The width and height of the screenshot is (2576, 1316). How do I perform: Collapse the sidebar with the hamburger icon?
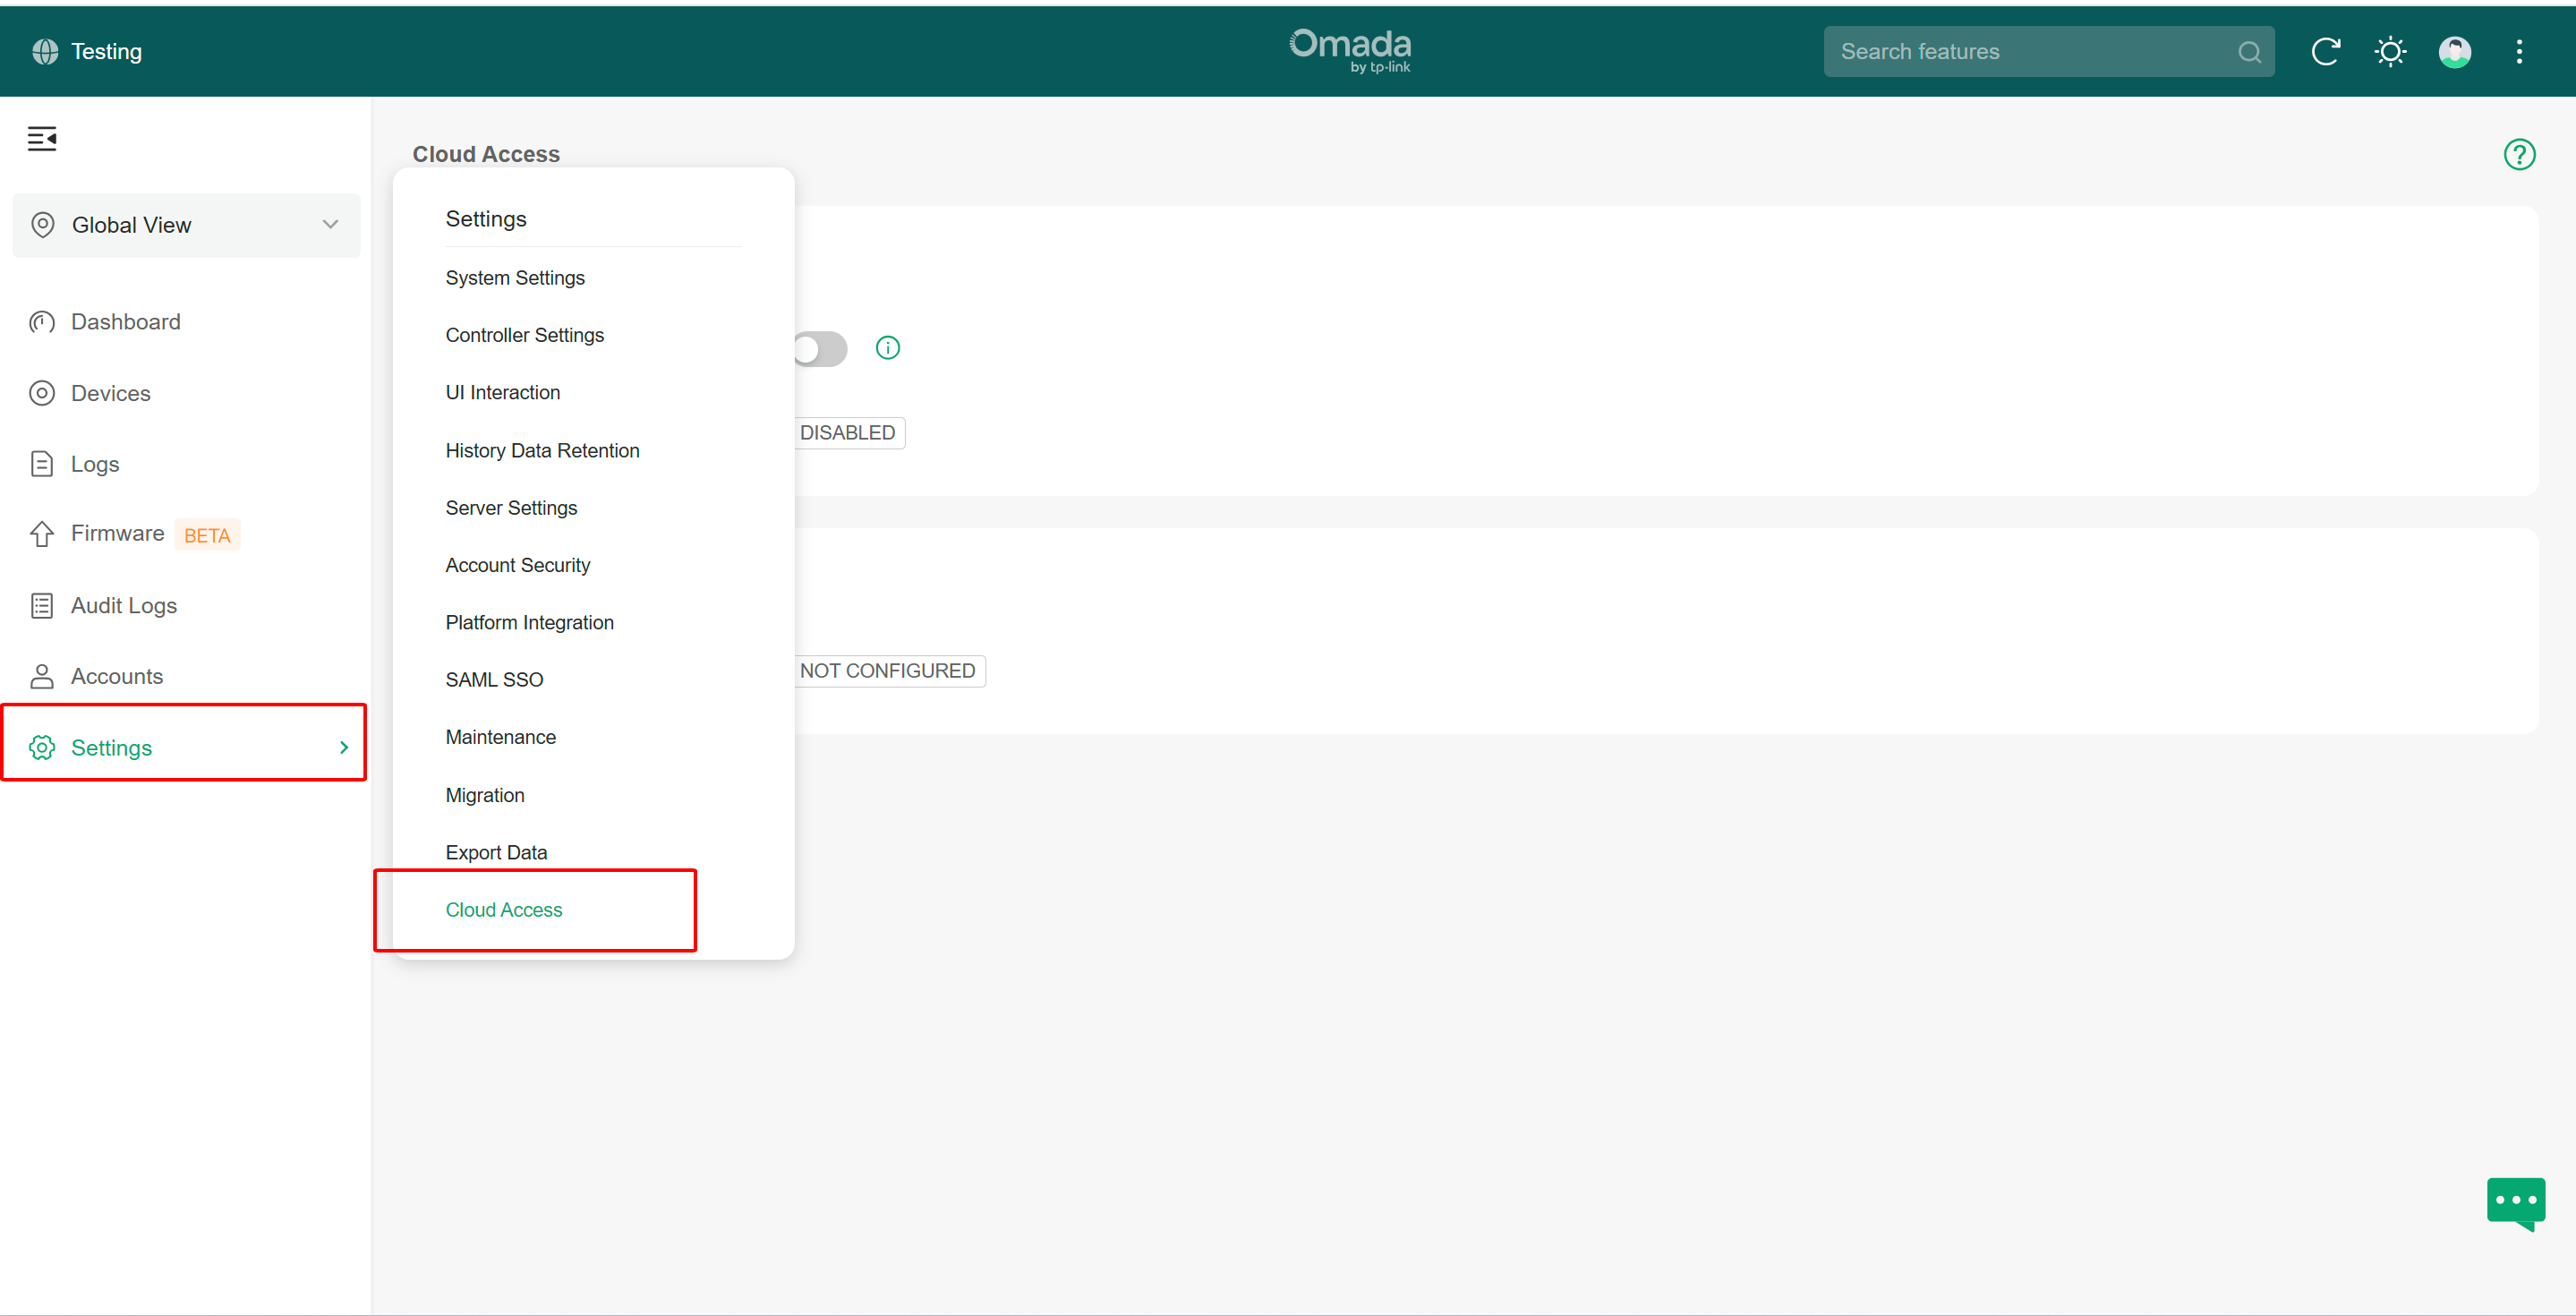point(42,139)
